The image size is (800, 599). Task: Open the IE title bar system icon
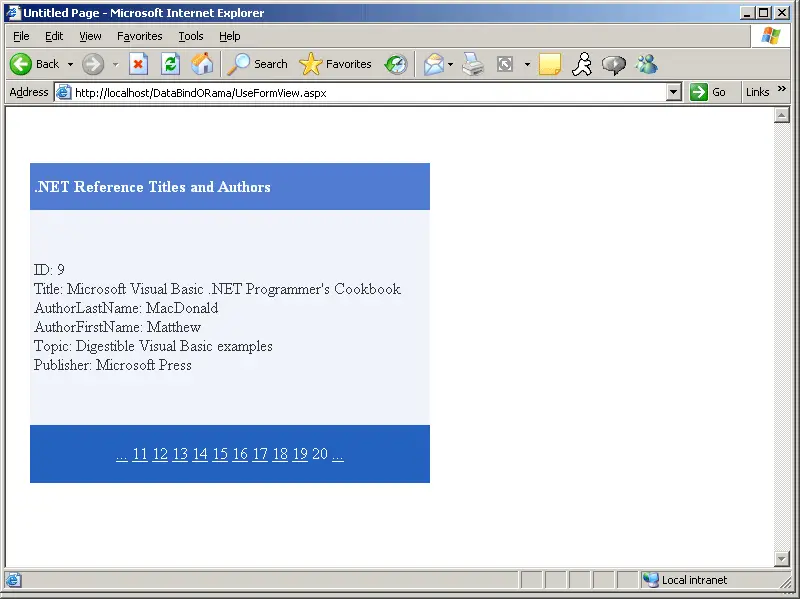13,13
